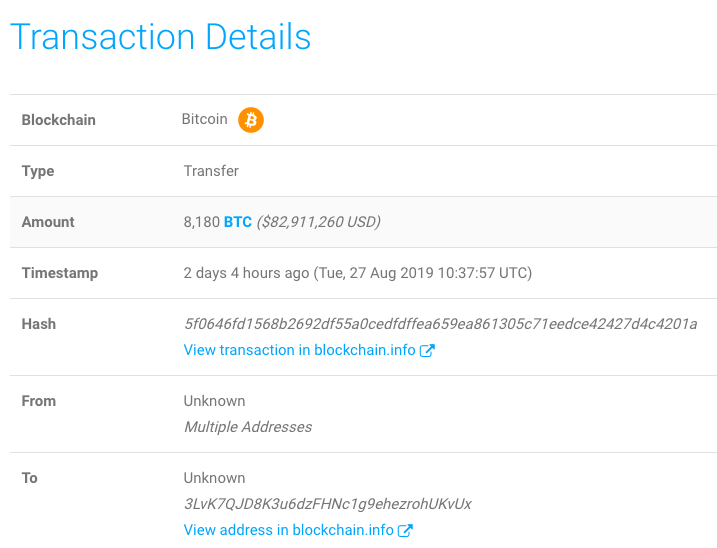Click the 8,180 amount value
This screenshot has width=717, height=548.
point(202,222)
